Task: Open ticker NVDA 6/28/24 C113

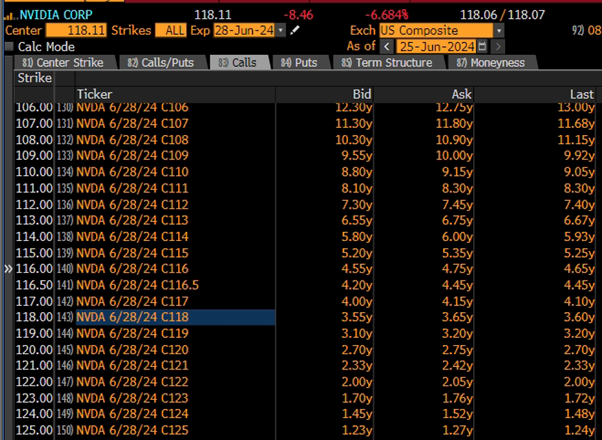Action: [x=132, y=220]
